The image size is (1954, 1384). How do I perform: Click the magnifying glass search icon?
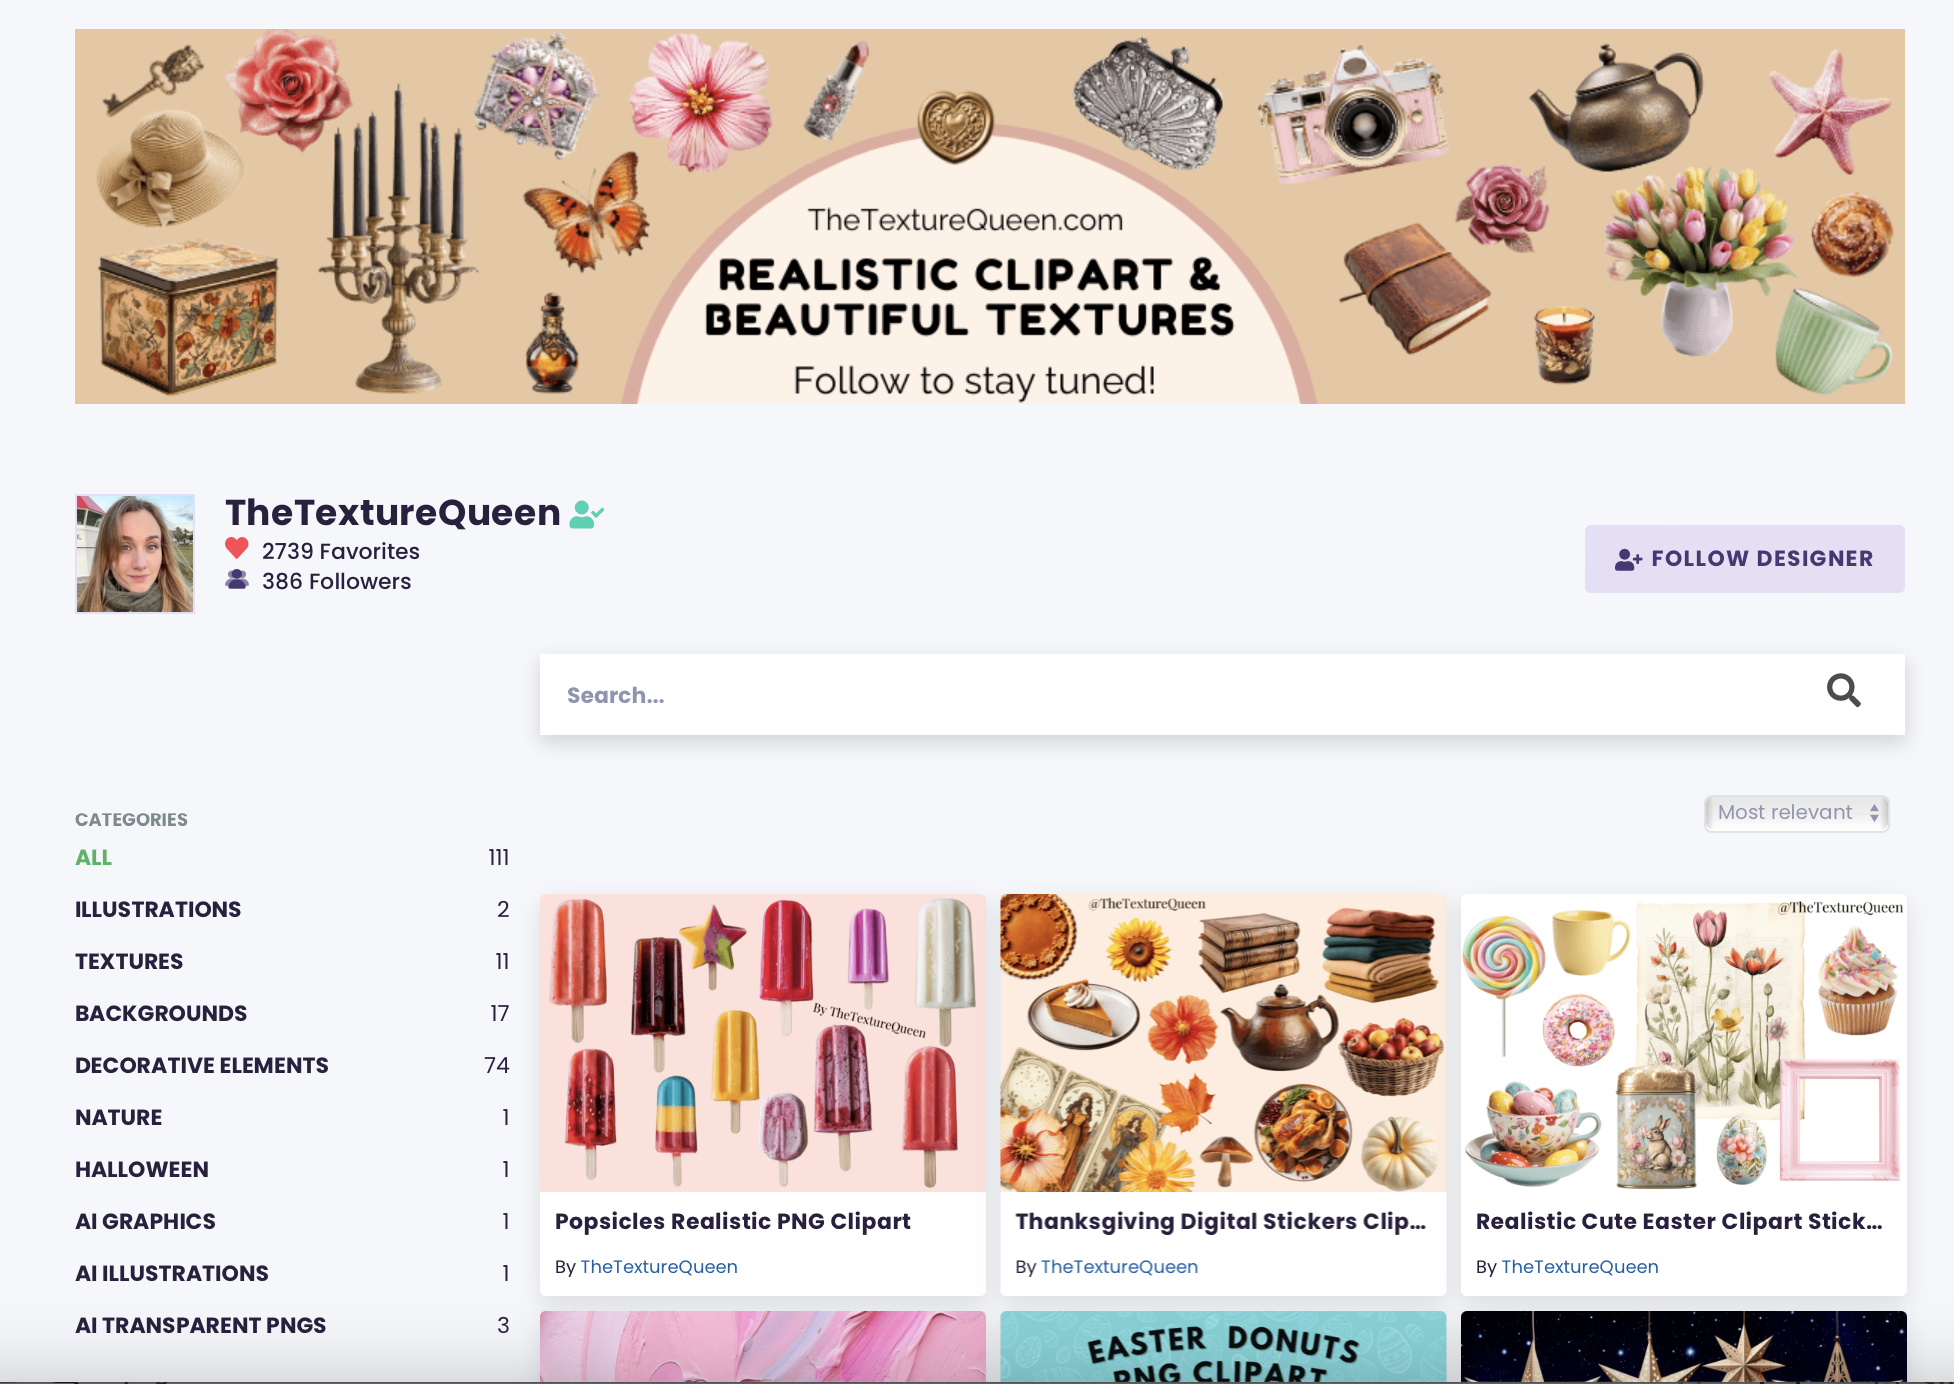coord(1843,691)
